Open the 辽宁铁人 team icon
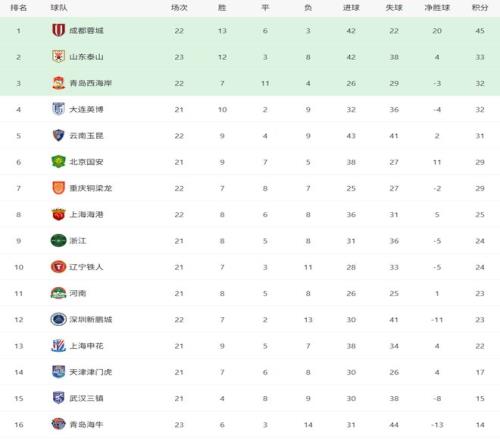Viewport: 500px width, 440px height. pos(58,267)
